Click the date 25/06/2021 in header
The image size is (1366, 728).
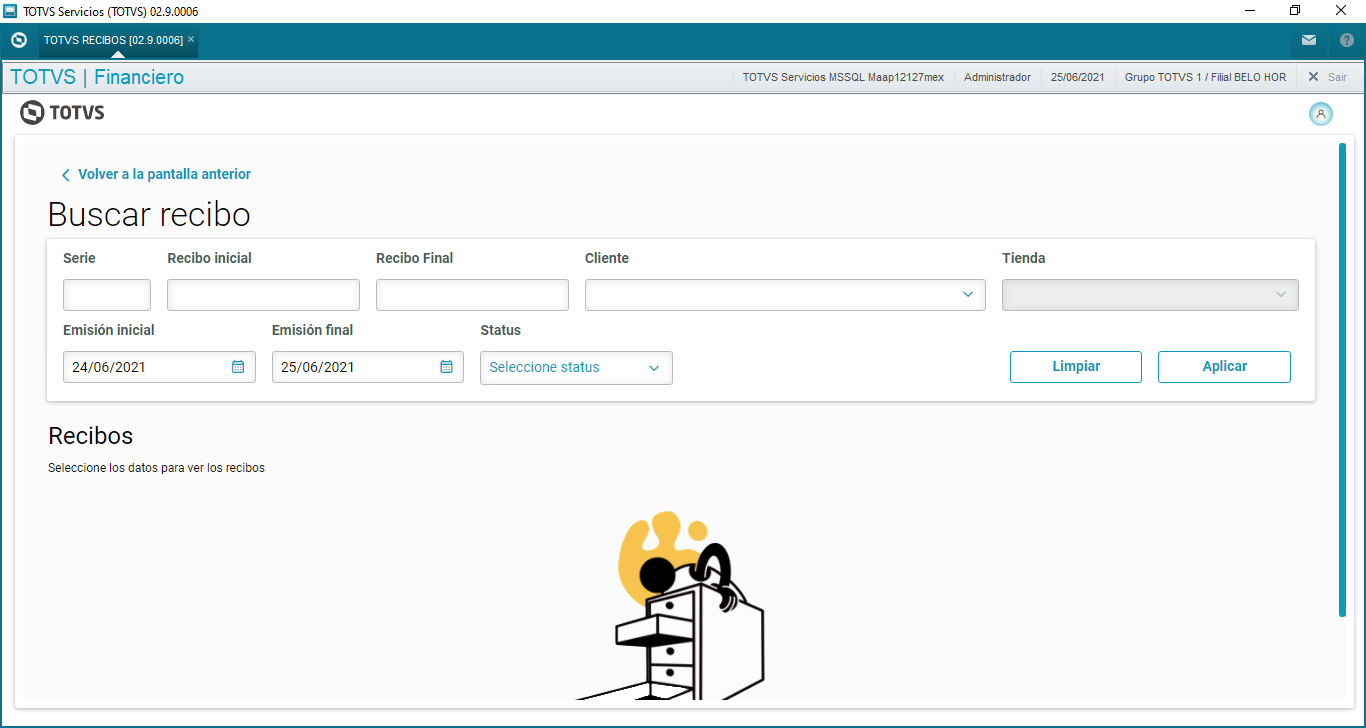1077,77
